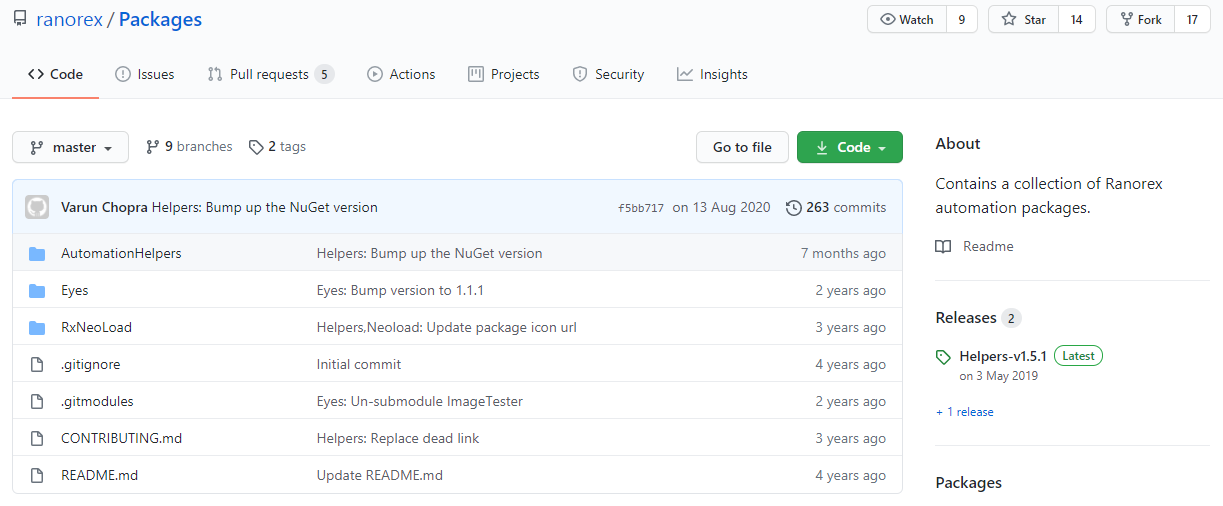Click the Readme book icon
Screen dimensions: 1223x506
pos(943,246)
